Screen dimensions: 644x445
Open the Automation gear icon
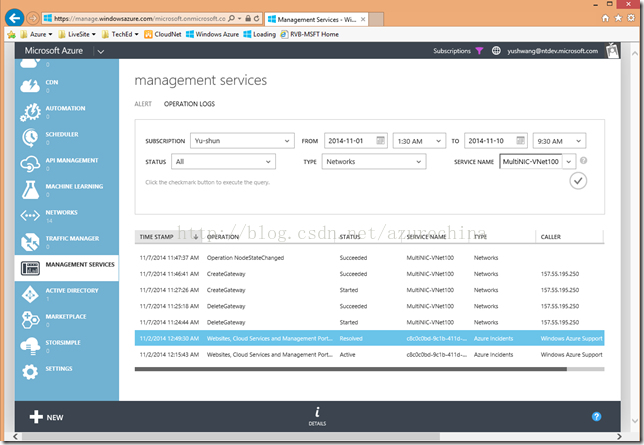[30, 112]
